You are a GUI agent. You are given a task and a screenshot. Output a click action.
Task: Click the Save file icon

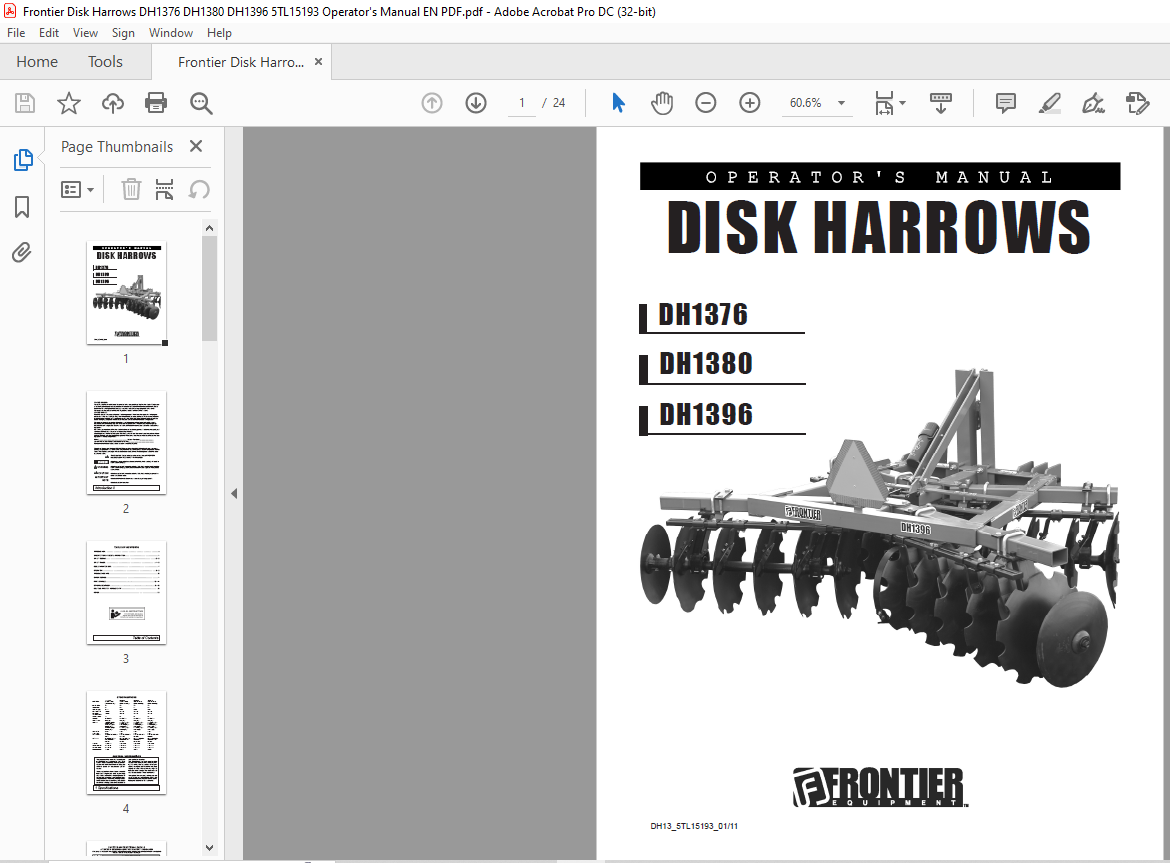(x=25, y=103)
